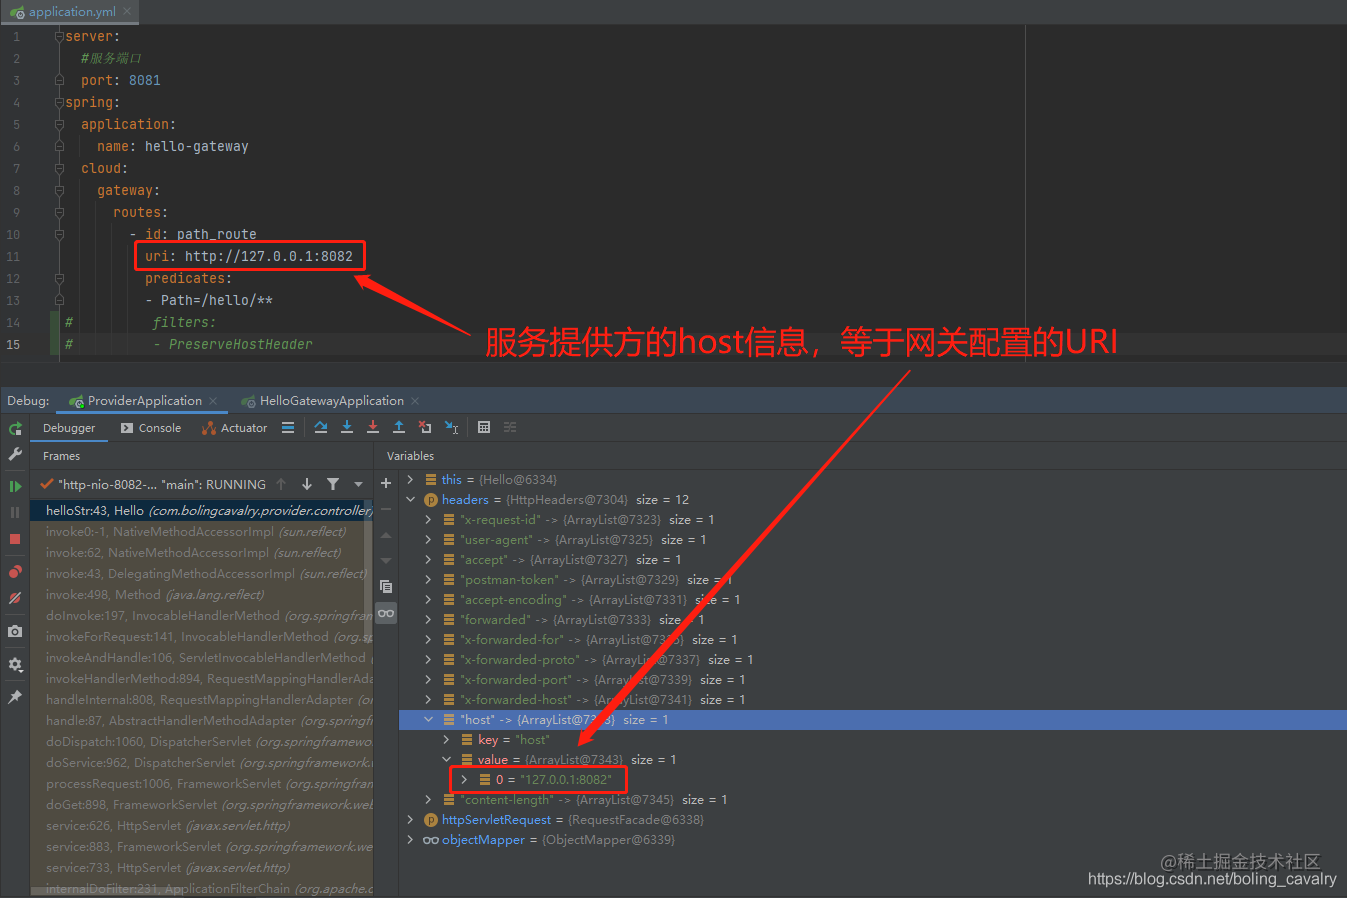Collapse the value ArrayList node
The image size is (1347, 898).
pos(447,760)
